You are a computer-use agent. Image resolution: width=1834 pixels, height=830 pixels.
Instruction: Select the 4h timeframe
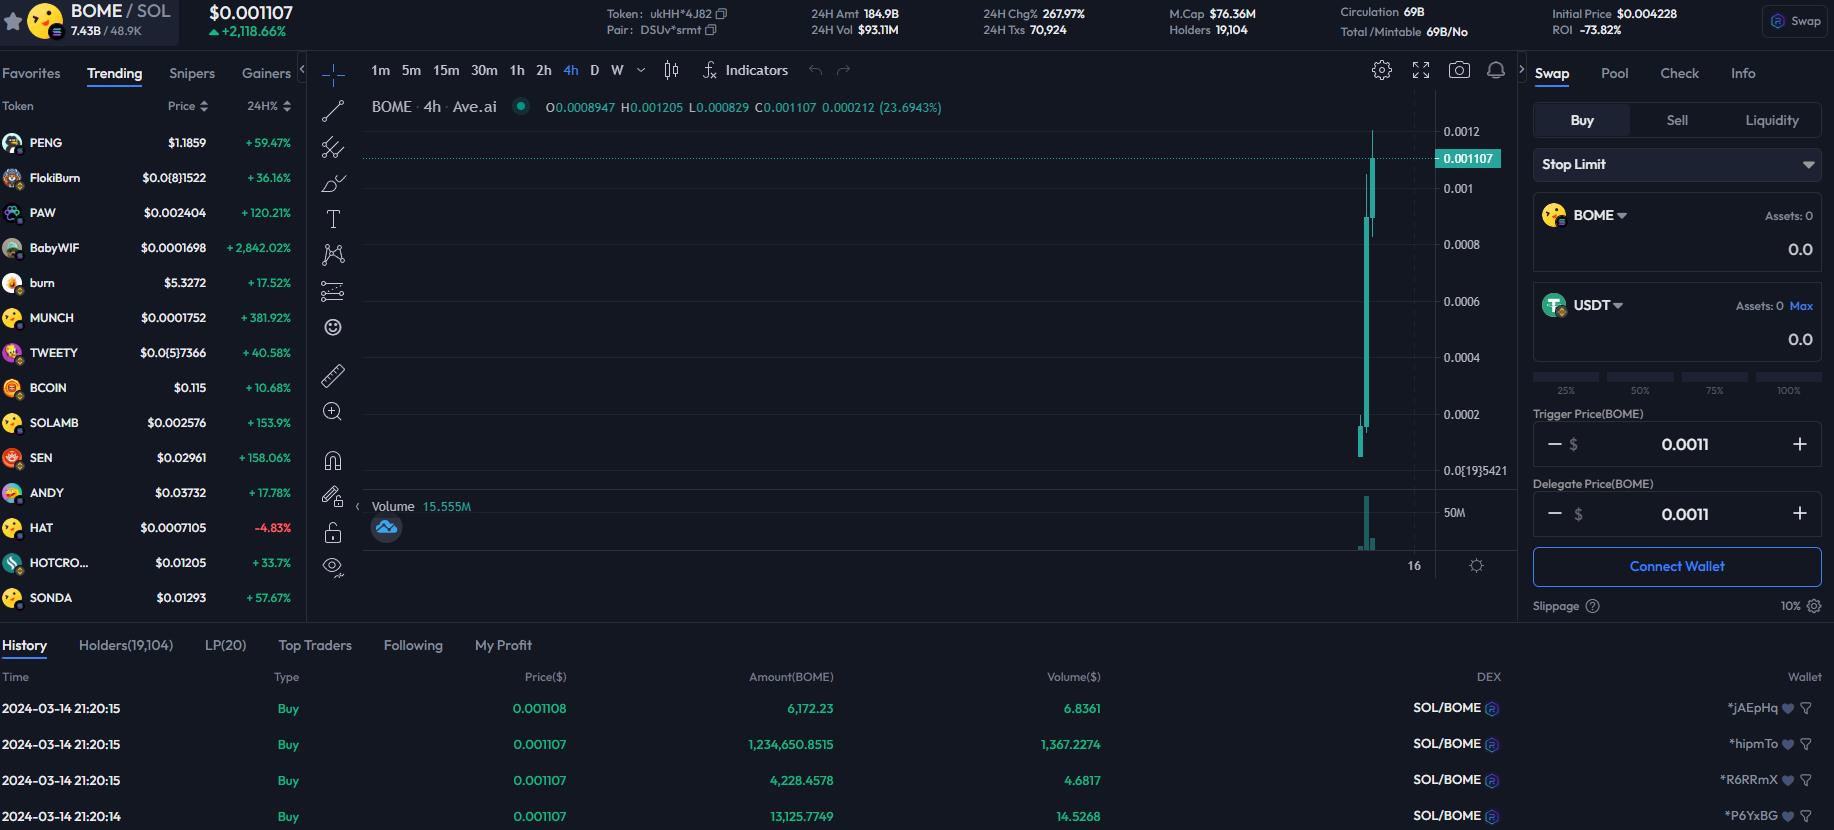click(571, 70)
